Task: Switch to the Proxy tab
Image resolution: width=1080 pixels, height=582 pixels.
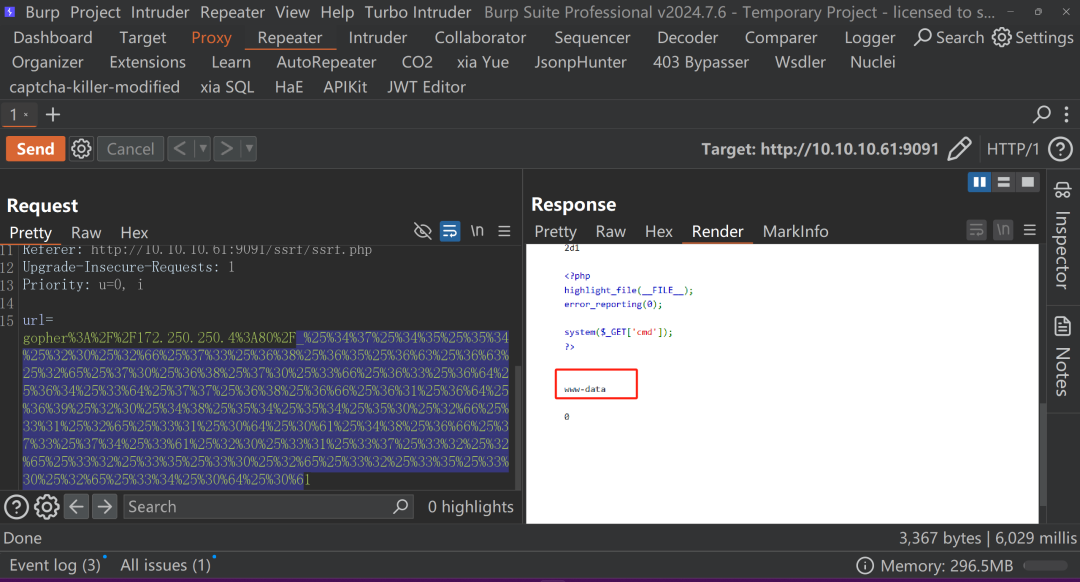Action: 211,38
